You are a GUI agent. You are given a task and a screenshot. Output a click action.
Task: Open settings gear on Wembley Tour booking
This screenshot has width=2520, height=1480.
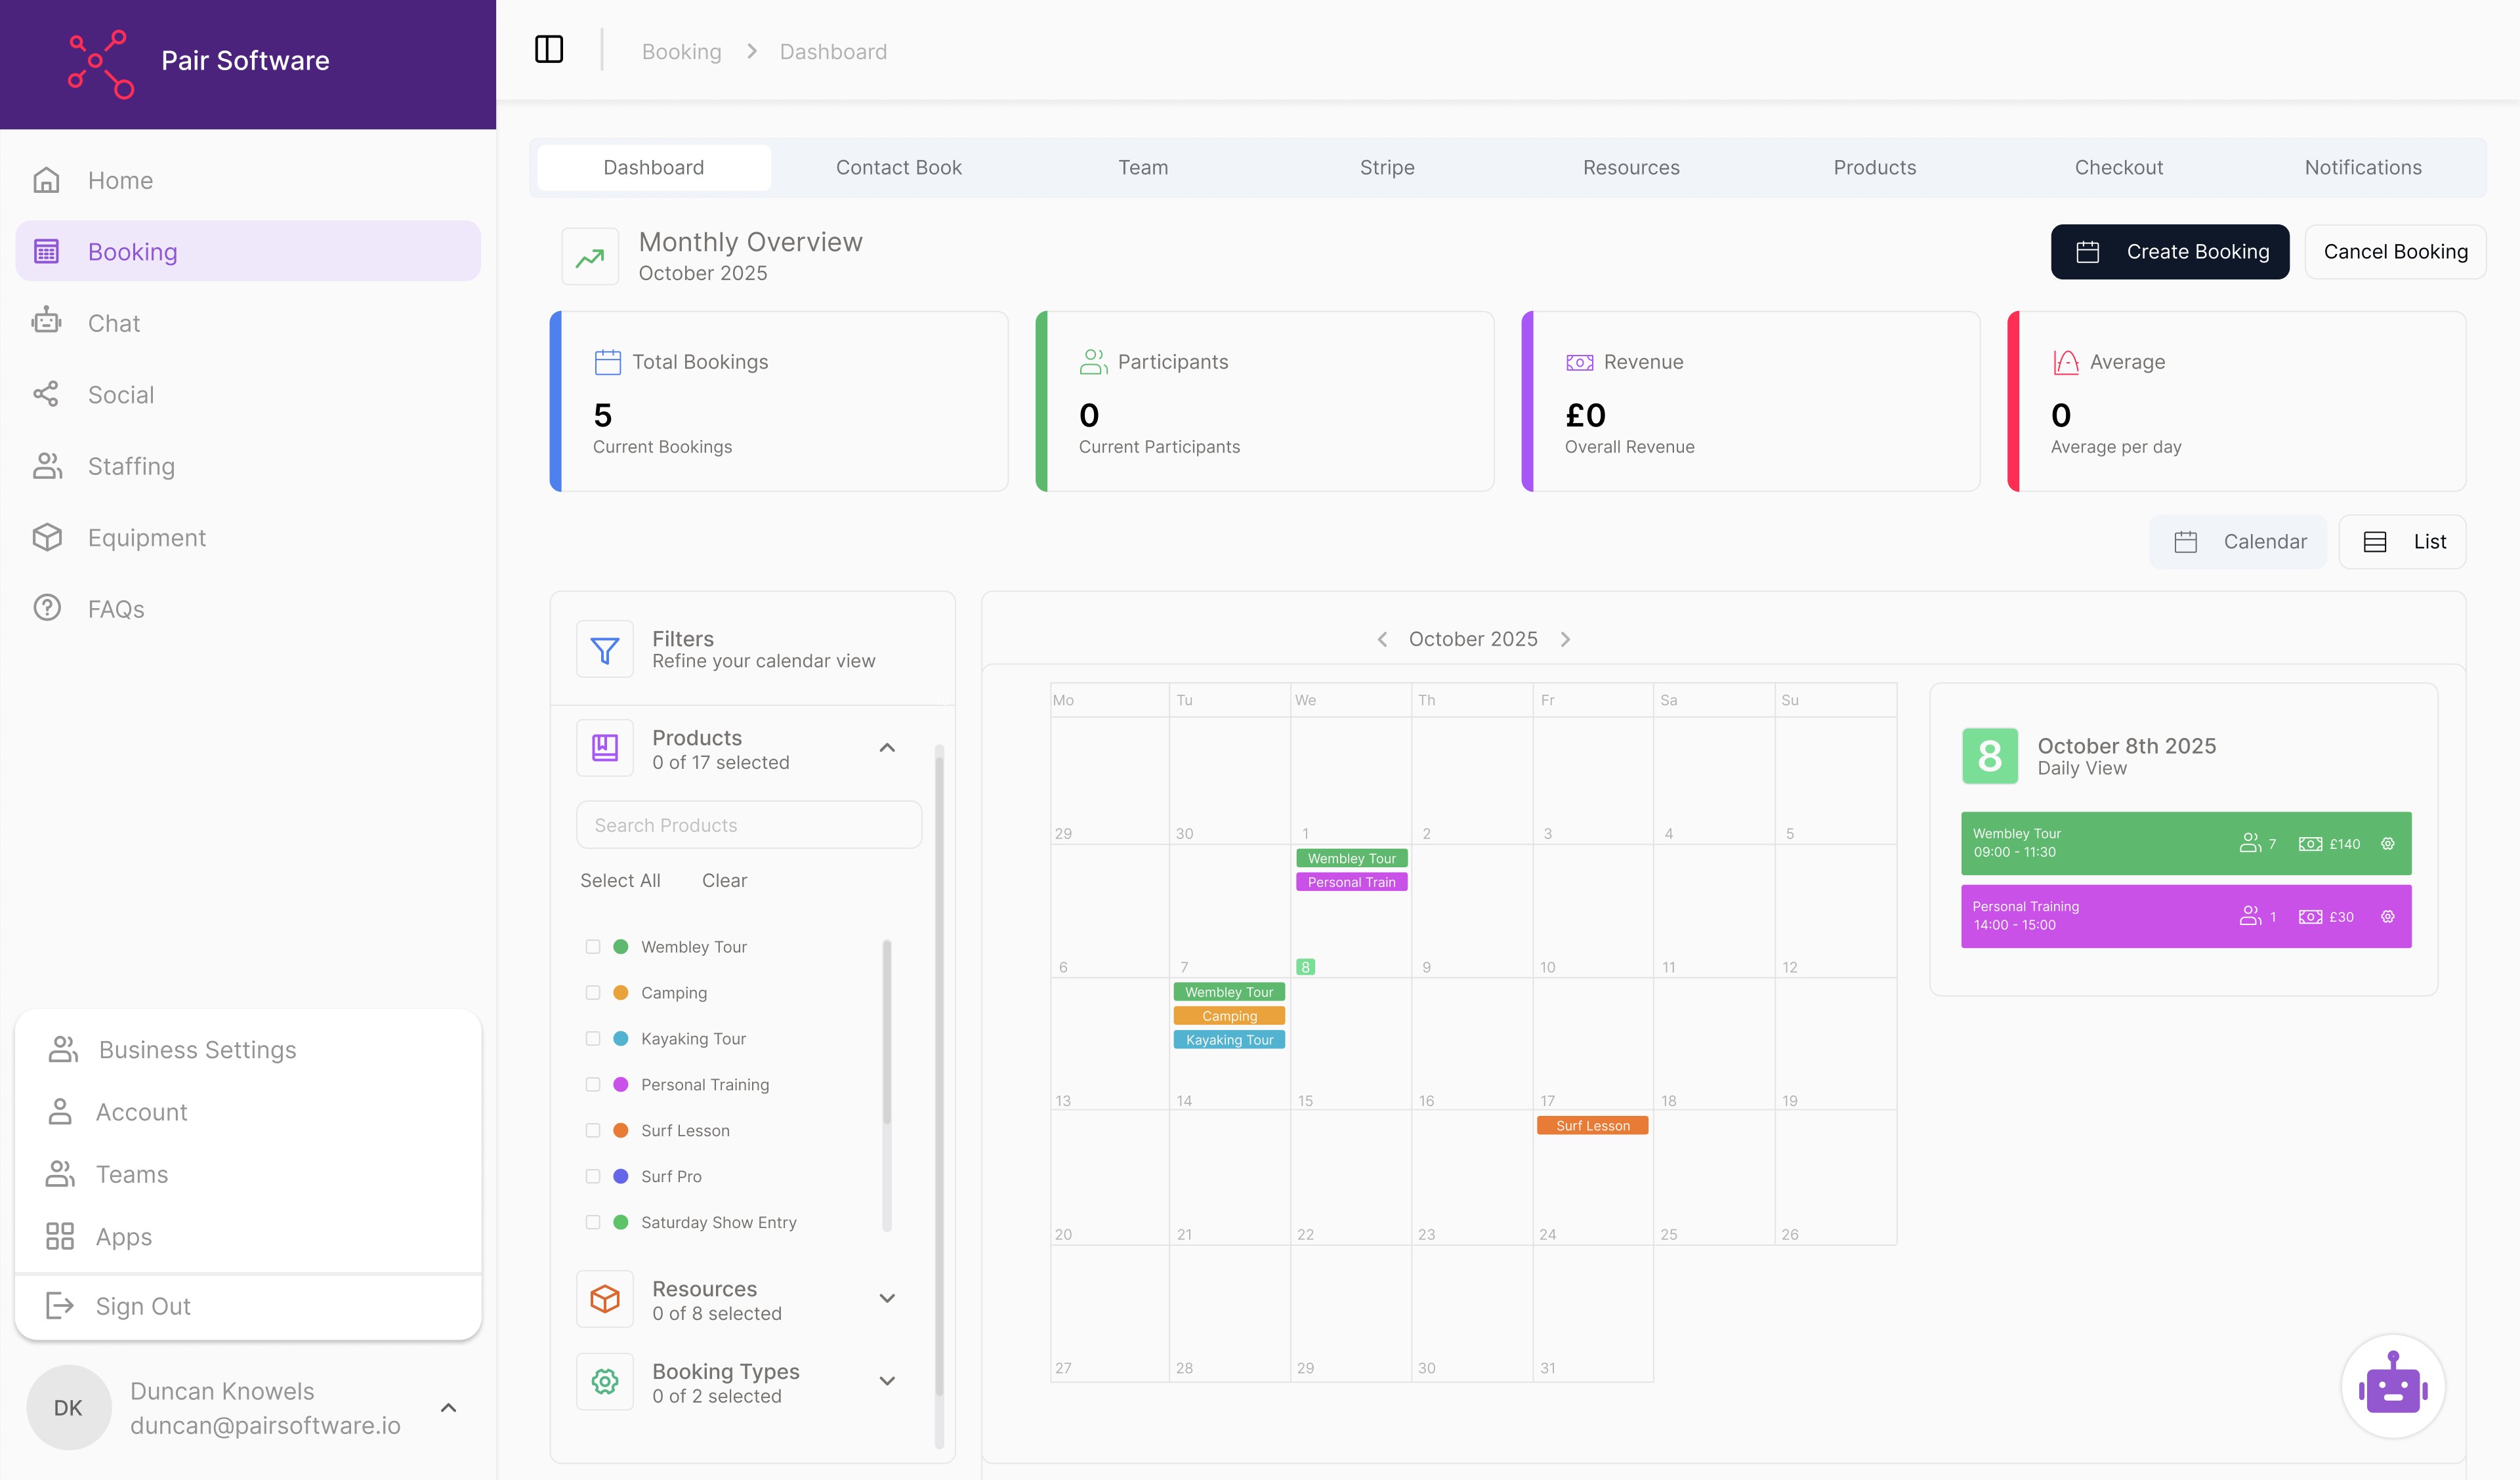point(2387,843)
